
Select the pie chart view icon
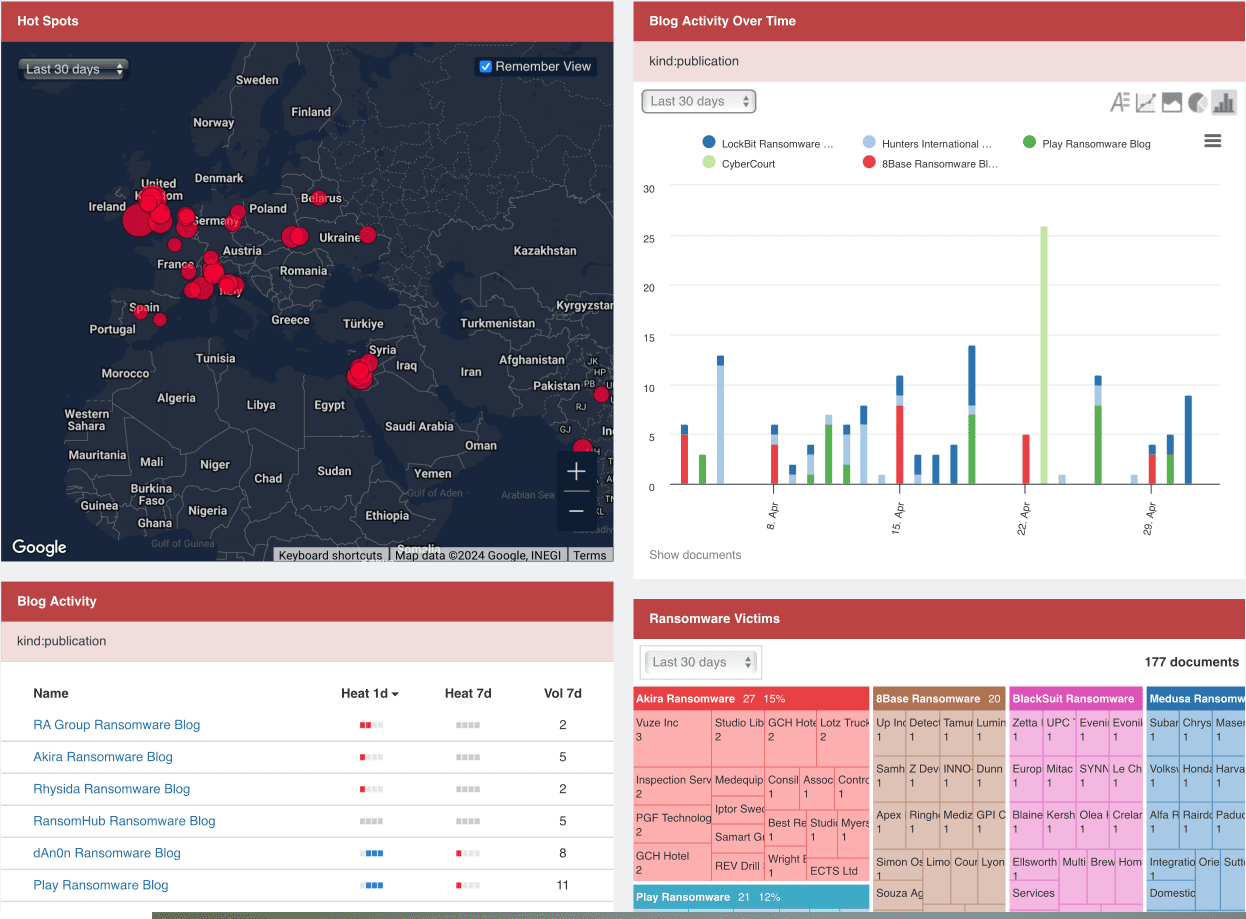[x=1198, y=102]
